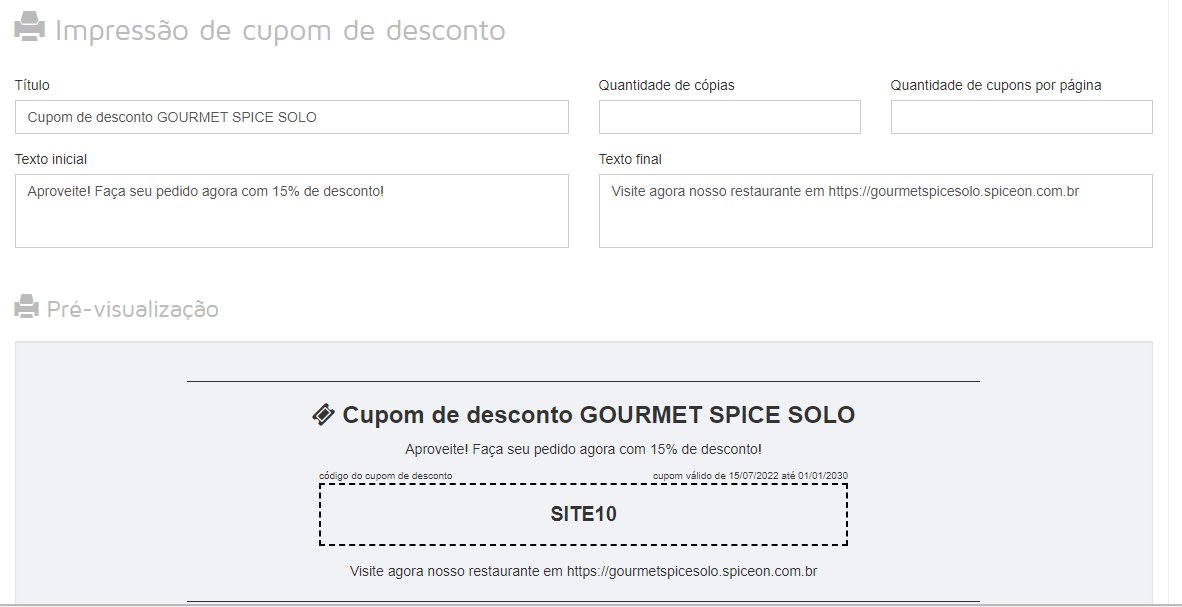
Task: Click the SITE10 coupon code box
Action: click(x=583, y=514)
